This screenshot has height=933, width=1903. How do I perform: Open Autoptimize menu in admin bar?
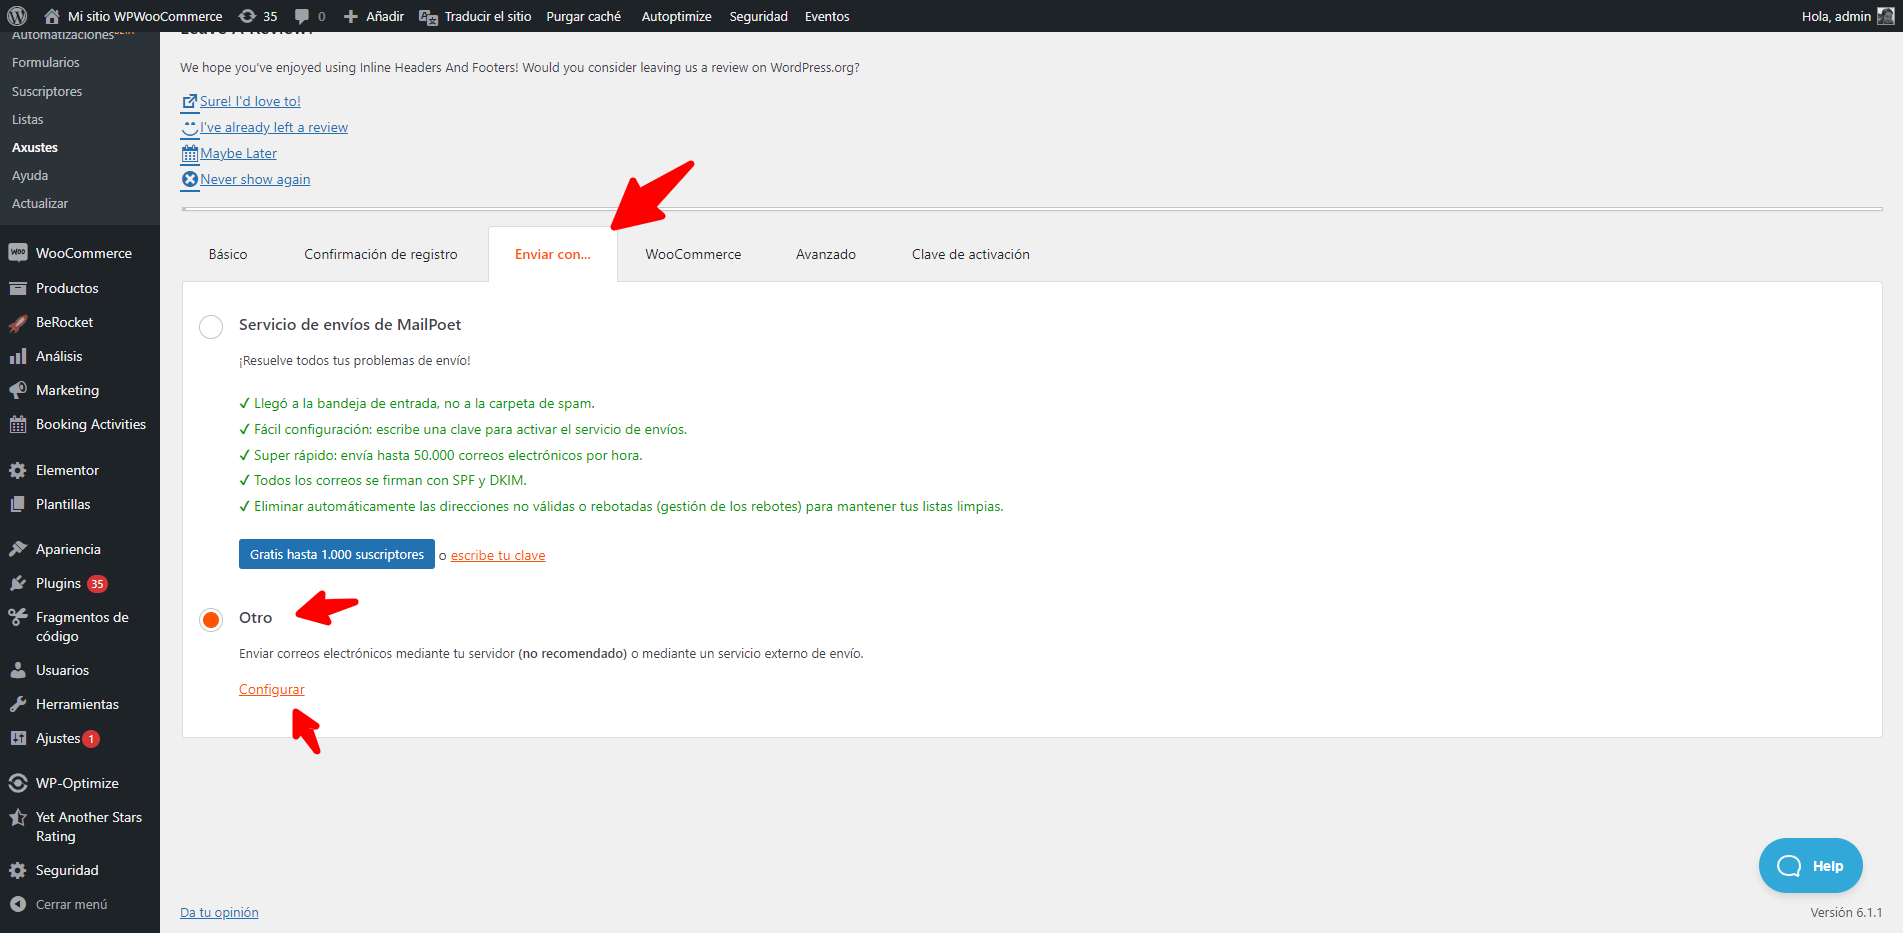(677, 16)
